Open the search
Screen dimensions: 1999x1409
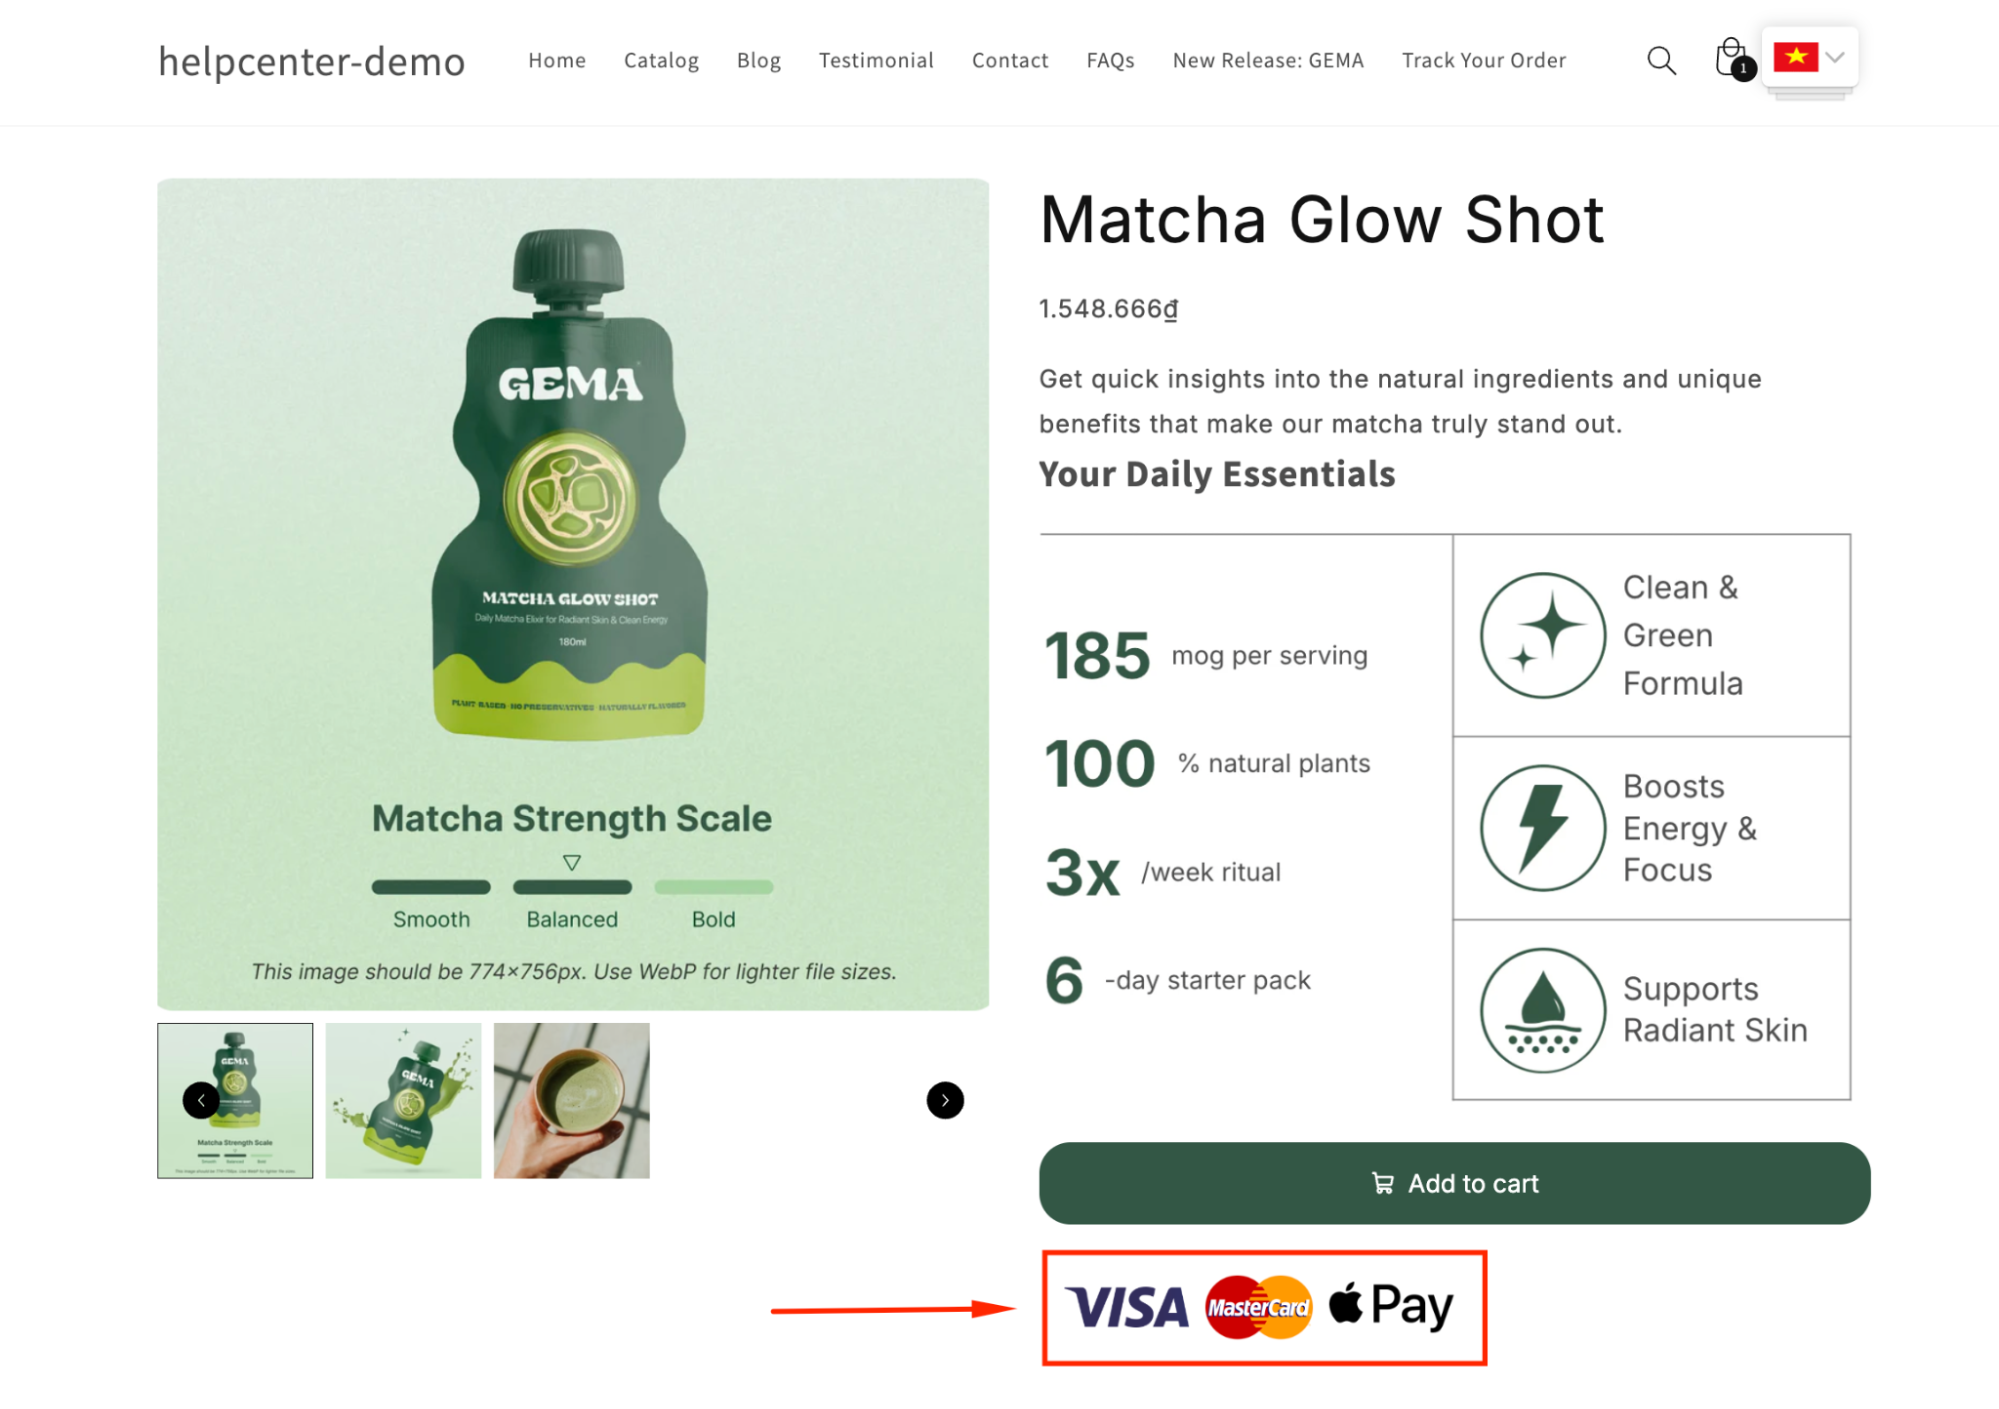pos(1661,60)
